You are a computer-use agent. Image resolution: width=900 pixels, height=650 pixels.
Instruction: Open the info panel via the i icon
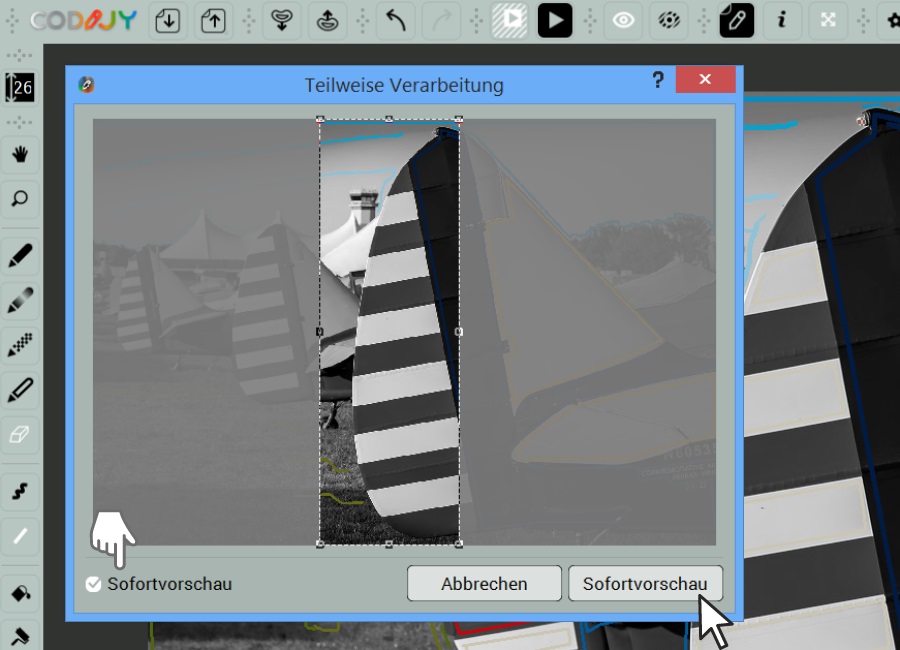781,20
